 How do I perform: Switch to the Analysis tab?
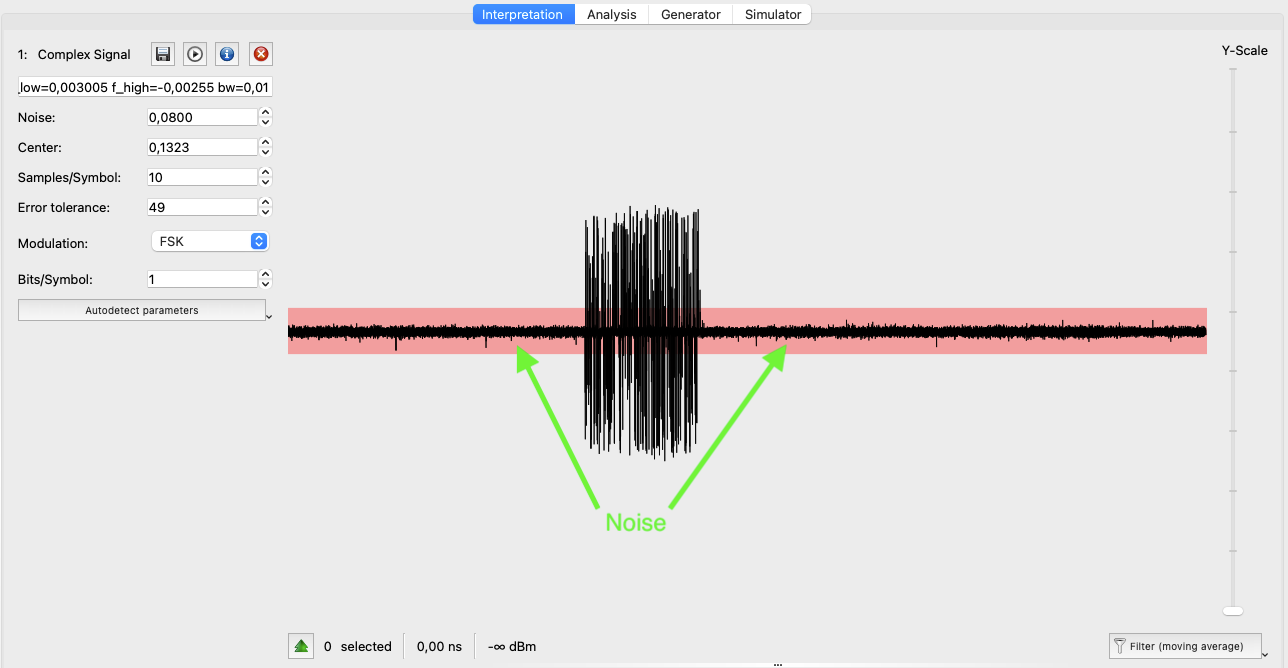pos(611,14)
